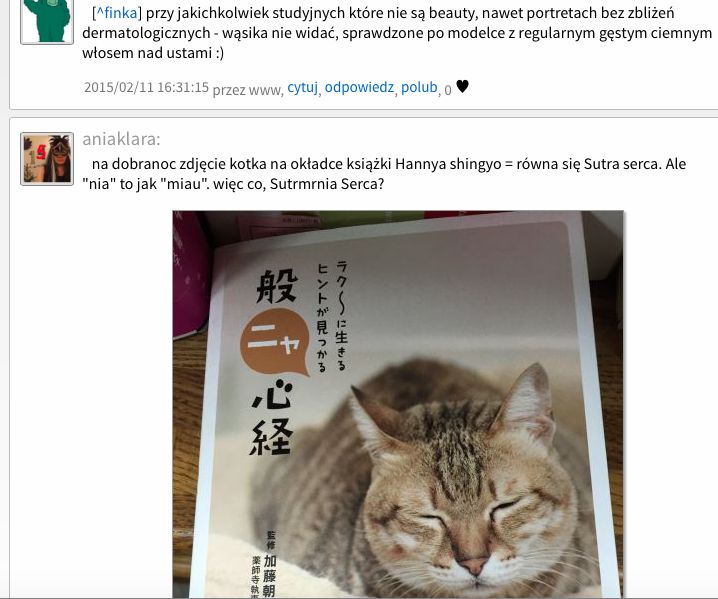Open the aniaklara username link
The height and width of the screenshot is (599, 718).
pyautogui.click(x=121, y=139)
